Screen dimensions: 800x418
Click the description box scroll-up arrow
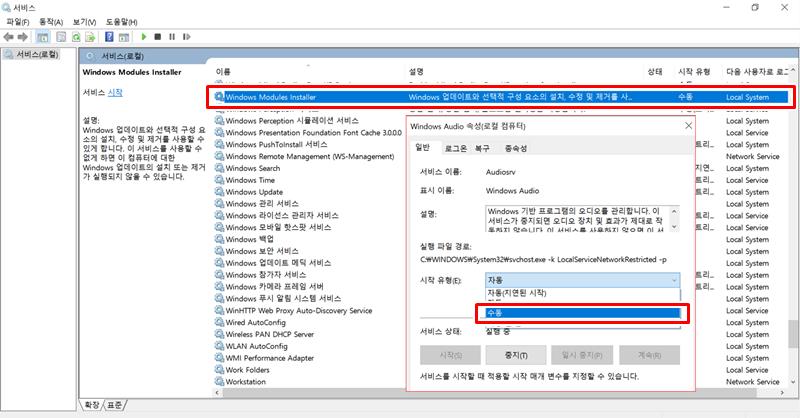[674, 211]
